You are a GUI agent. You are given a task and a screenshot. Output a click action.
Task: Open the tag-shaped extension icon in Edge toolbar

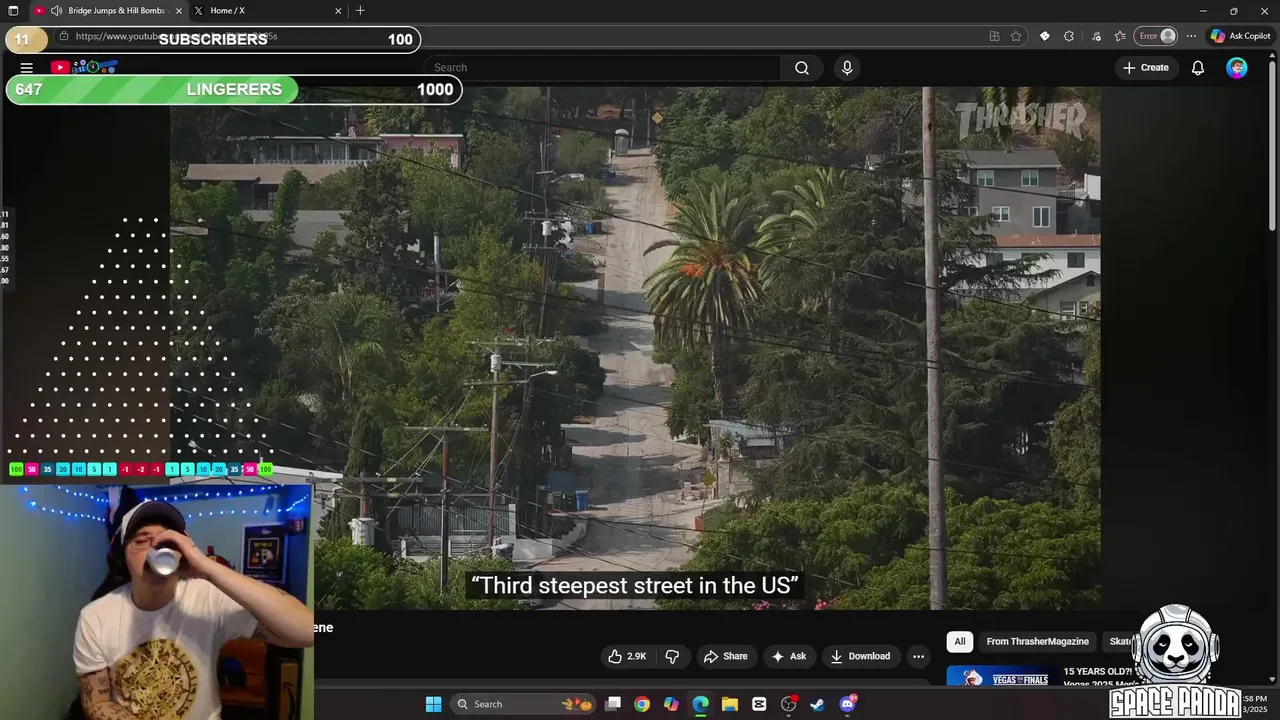click(1044, 36)
